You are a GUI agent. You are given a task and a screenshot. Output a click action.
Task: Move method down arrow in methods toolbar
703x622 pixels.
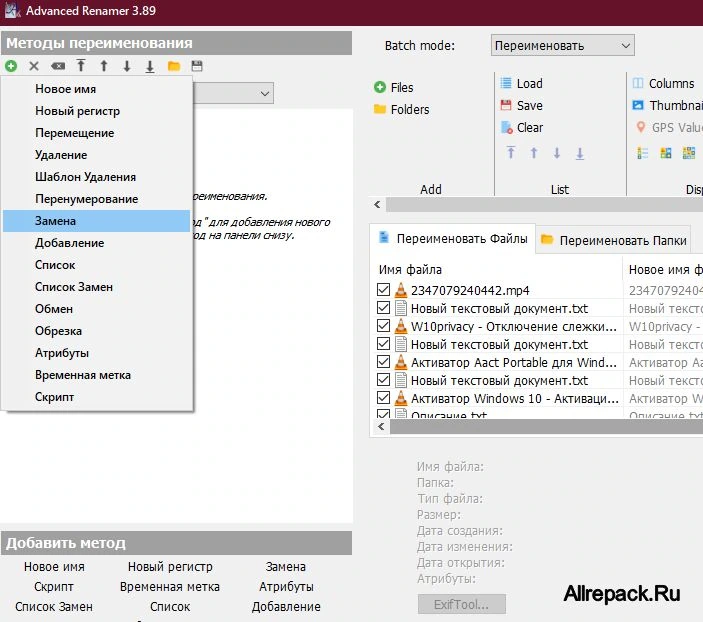coord(127,66)
